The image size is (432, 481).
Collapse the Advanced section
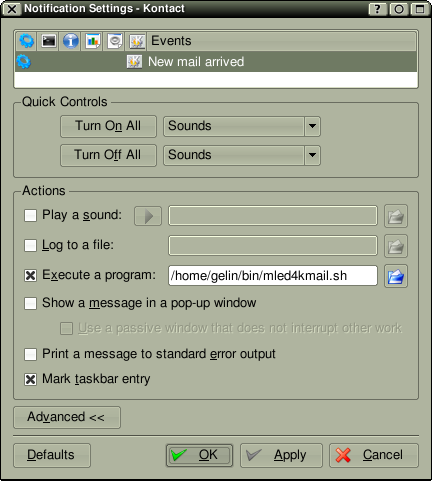click(67, 417)
